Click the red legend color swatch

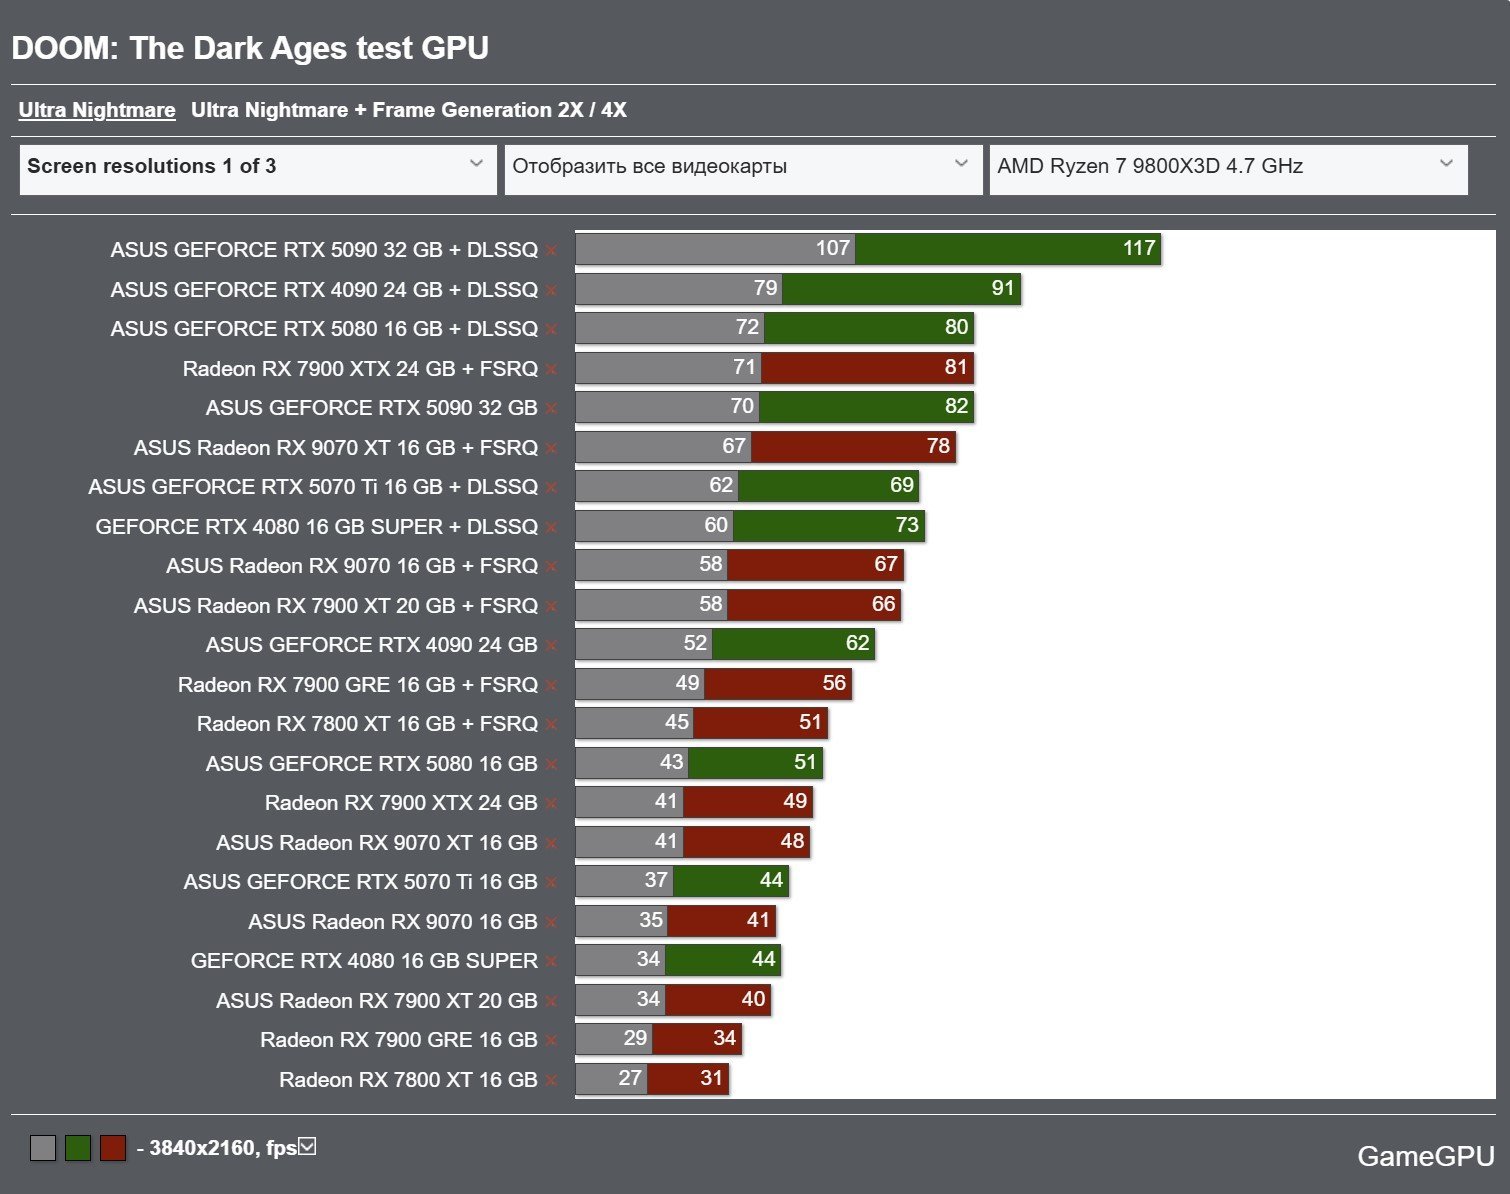(113, 1148)
